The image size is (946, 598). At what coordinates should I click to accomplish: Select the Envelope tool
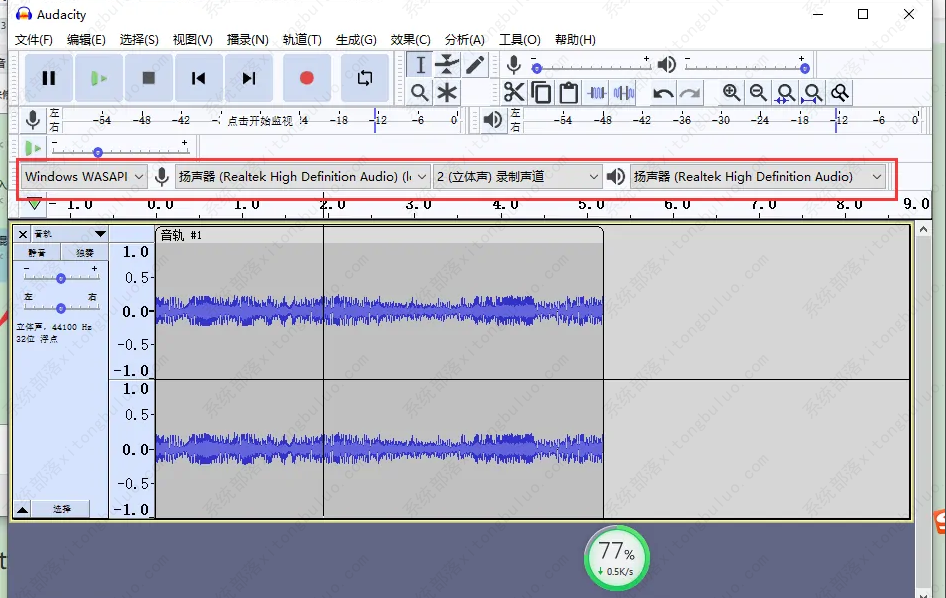click(447, 65)
